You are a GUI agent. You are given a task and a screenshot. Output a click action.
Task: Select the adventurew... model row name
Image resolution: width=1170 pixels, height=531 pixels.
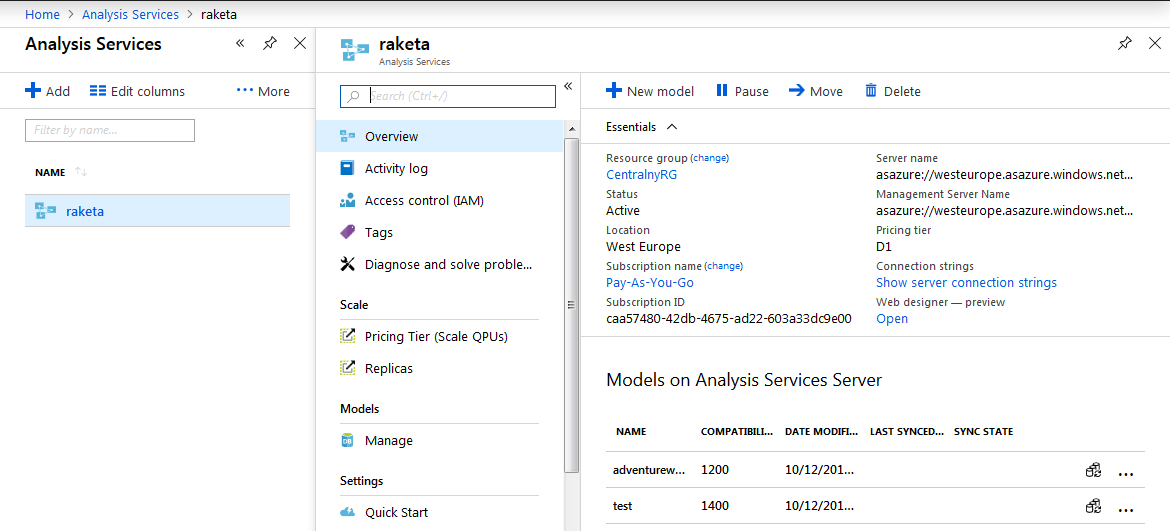click(648, 470)
